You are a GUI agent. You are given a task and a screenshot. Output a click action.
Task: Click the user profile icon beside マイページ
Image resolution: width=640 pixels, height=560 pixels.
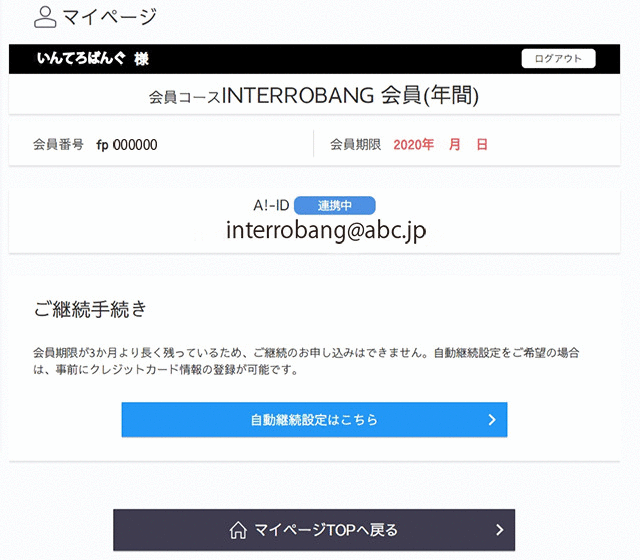click(45, 17)
